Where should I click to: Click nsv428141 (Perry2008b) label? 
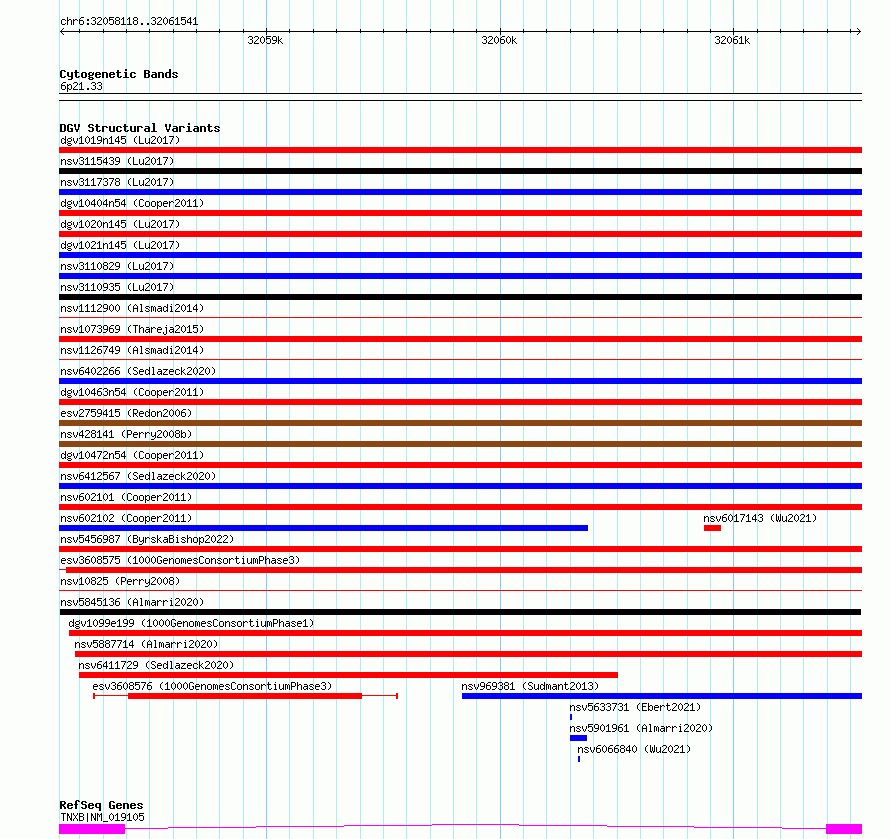click(x=126, y=434)
